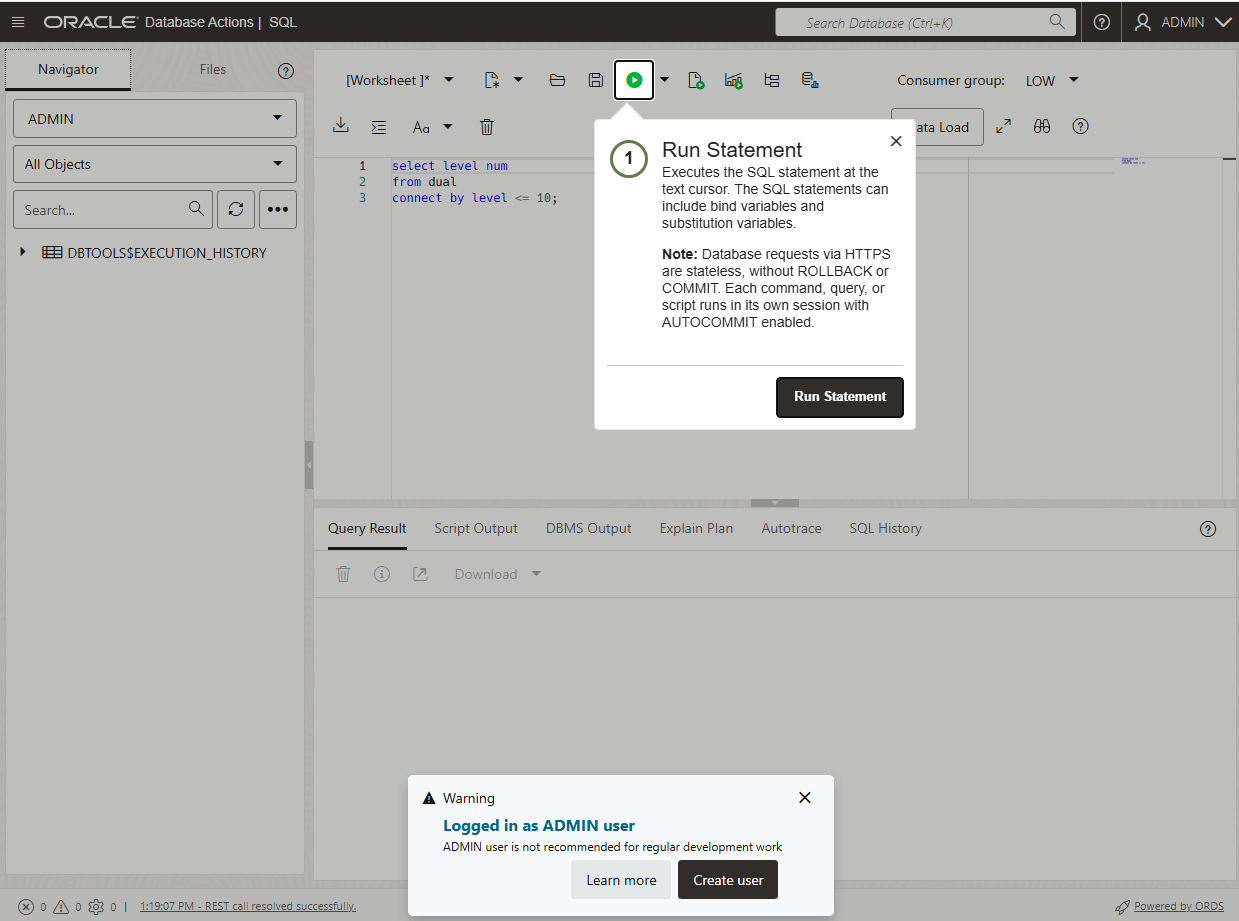Expand the Run Statement dropdown arrow
The height and width of the screenshot is (921, 1239).
664,80
